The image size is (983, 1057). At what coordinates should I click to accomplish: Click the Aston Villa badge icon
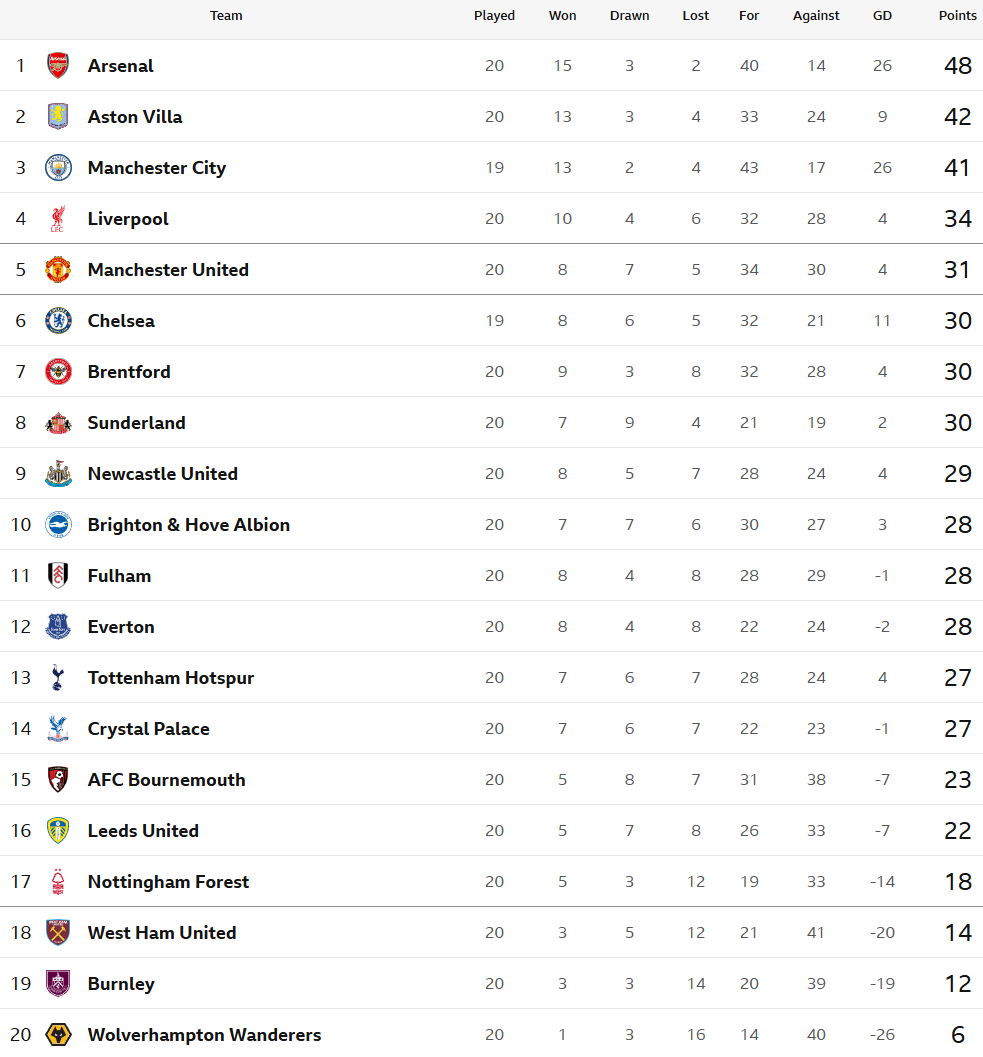58,117
